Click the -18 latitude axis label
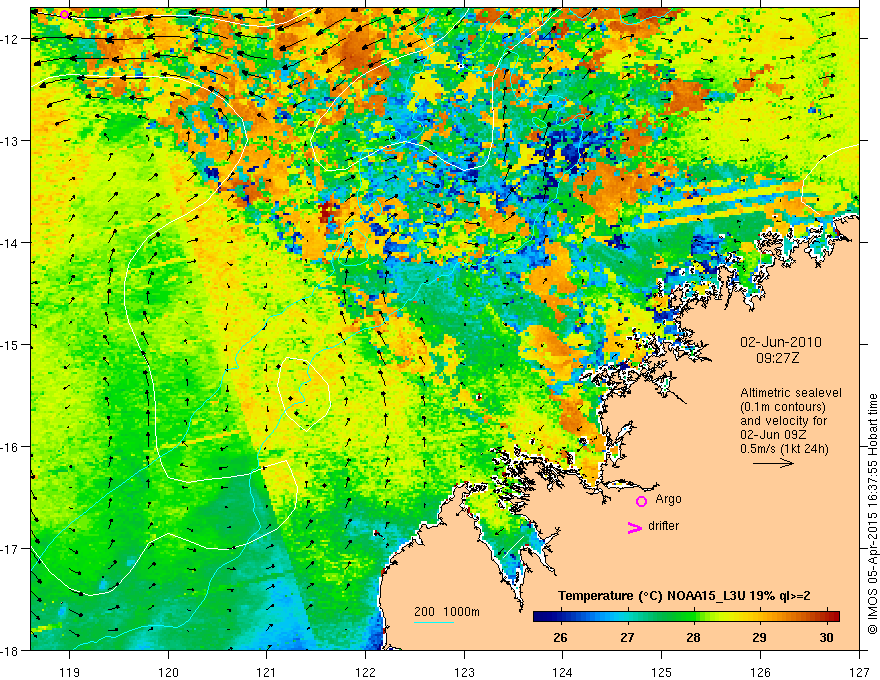The image size is (880, 680). pos(11,650)
